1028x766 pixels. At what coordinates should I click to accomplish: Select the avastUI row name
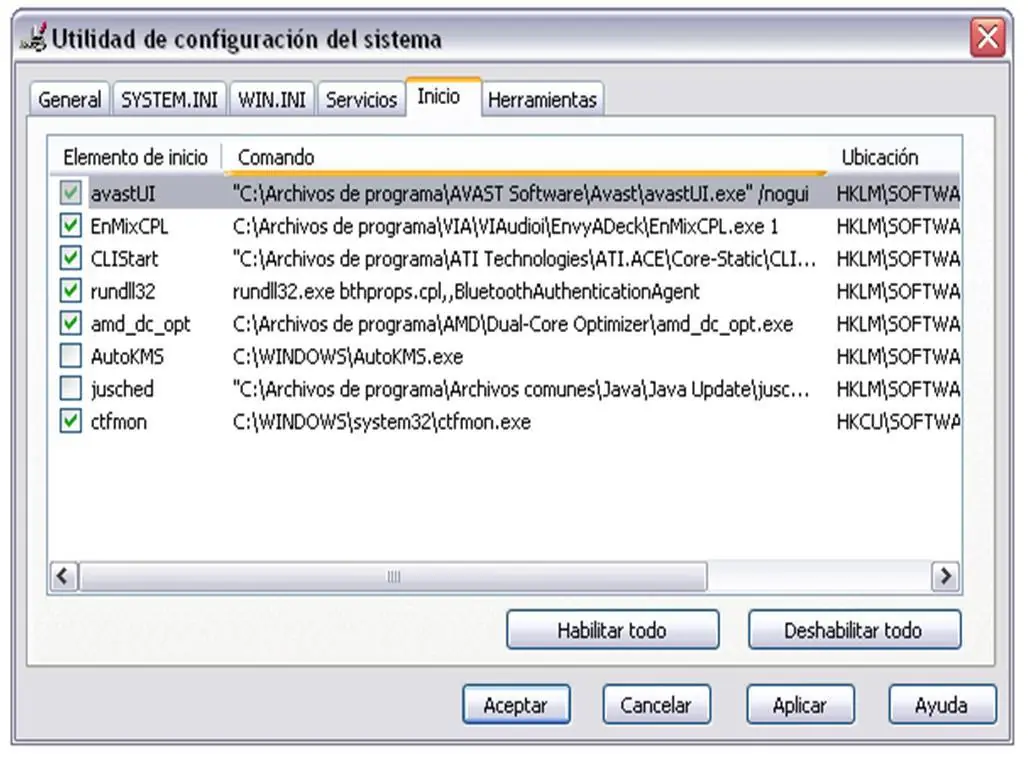(123, 194)
